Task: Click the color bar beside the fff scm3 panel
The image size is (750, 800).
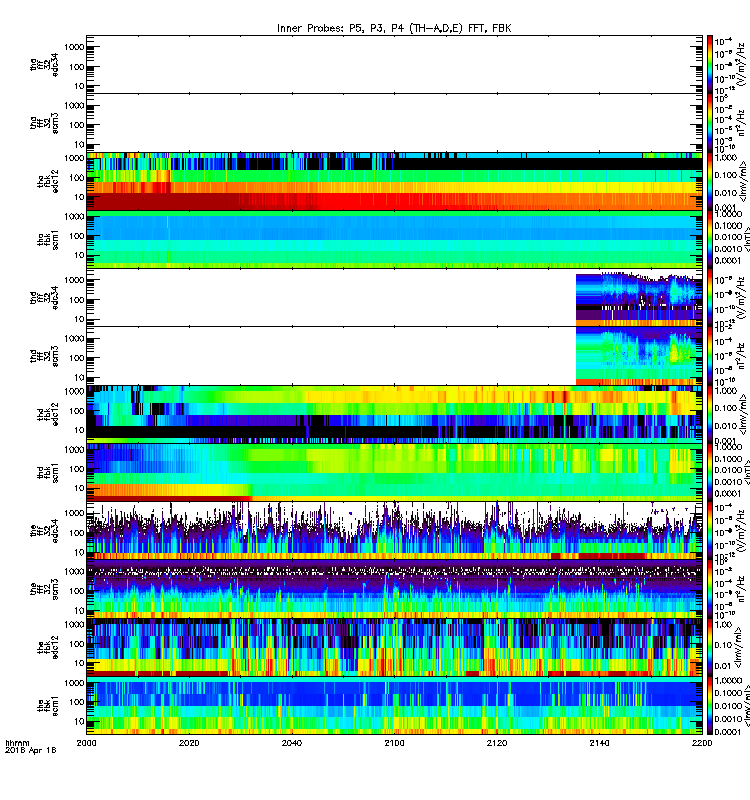Action: 709,589
